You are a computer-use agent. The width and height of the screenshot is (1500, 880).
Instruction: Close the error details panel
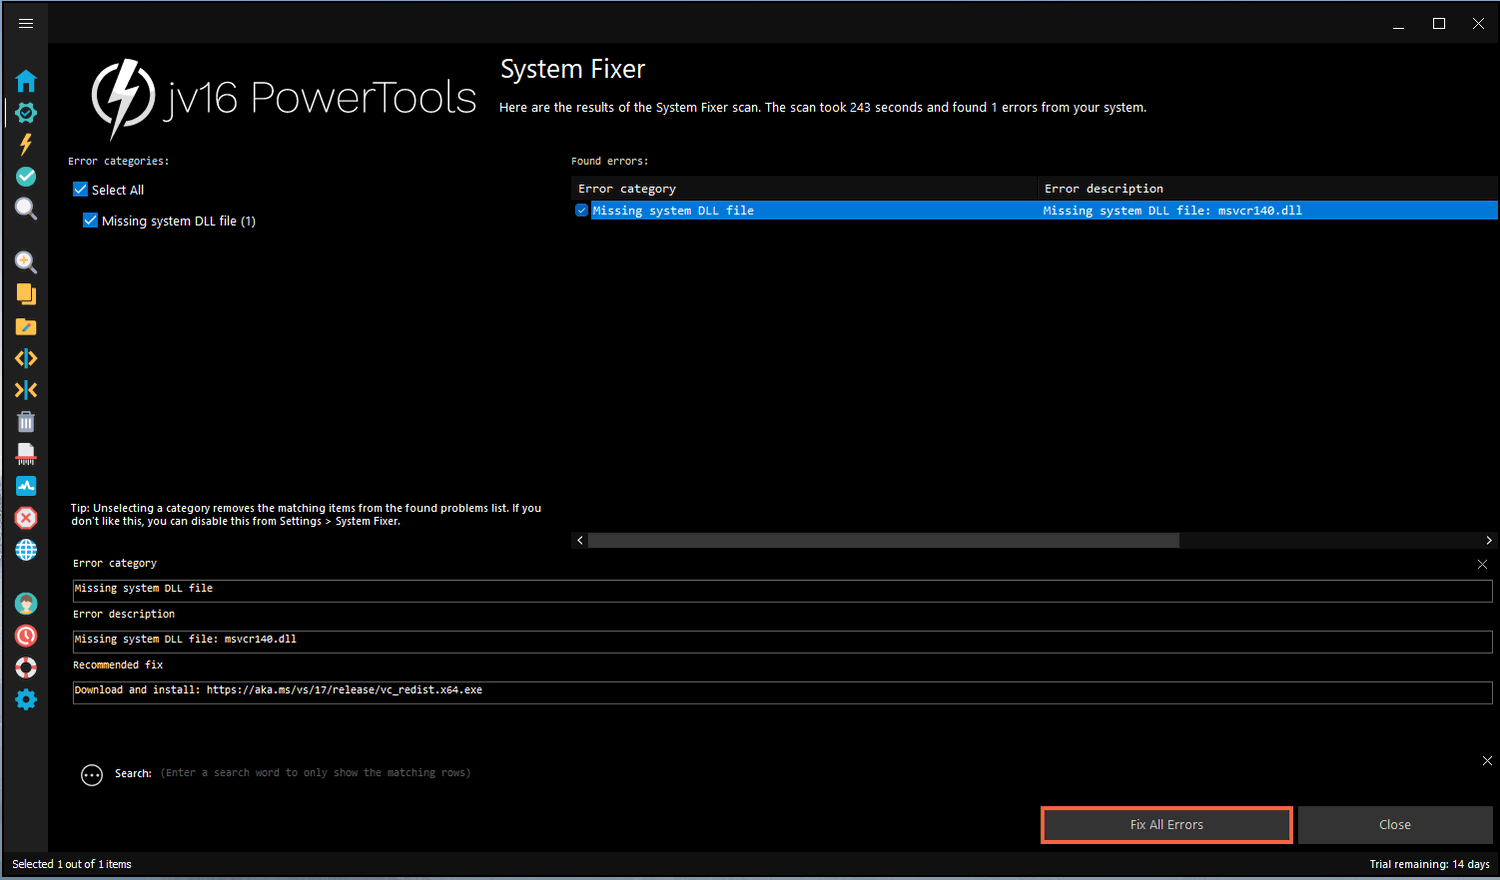[1482, 565]
